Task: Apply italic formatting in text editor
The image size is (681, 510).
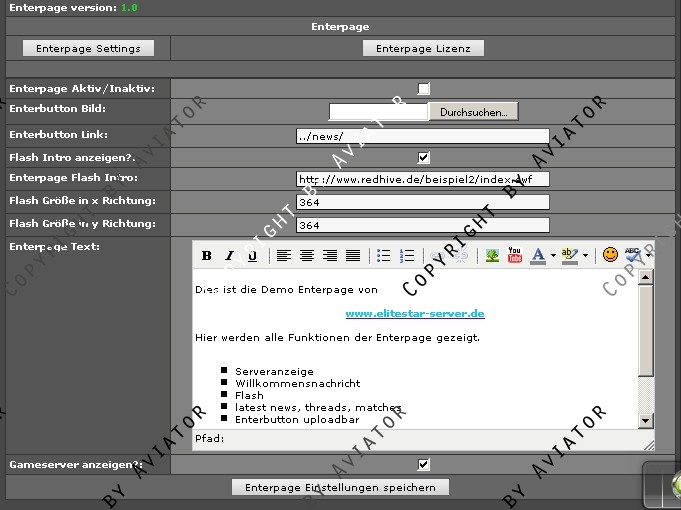Action: tap(229, 256)
